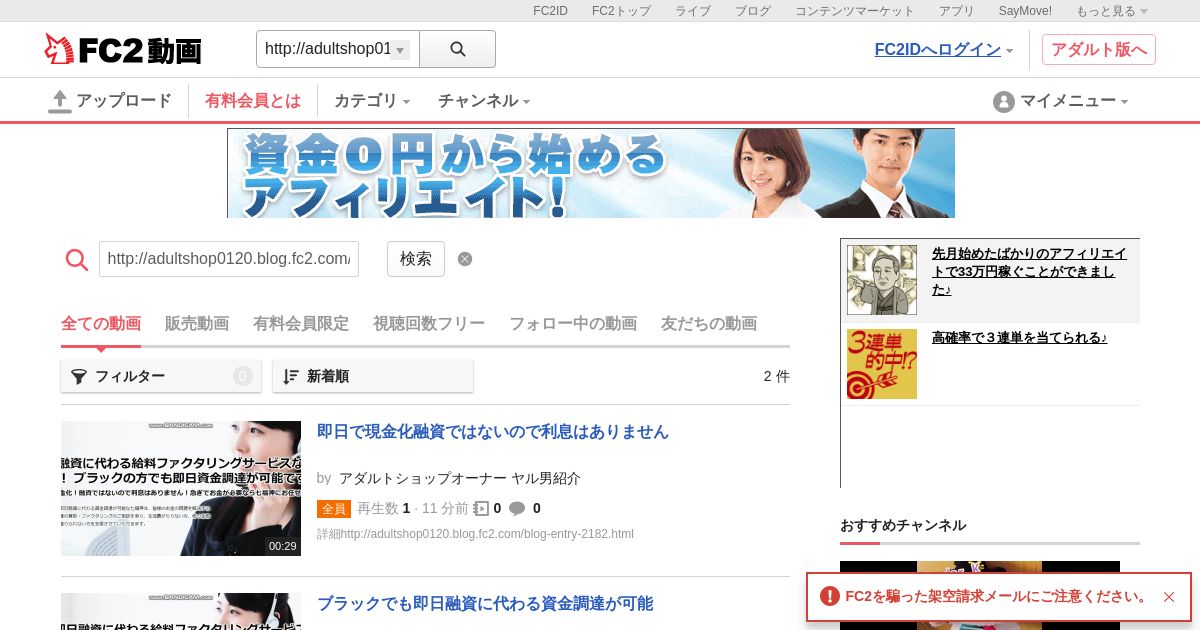Open SayMove! in the top bar
Image resolution: width=1200 pixels, height=630 pixels.
point(1025,11)
